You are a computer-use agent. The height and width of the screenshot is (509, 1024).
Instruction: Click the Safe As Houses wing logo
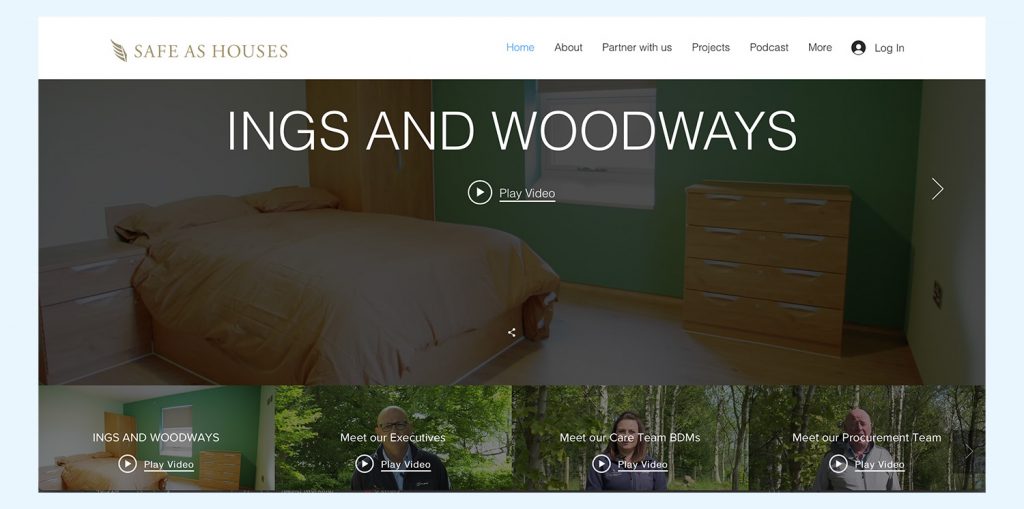click(119, 50)
